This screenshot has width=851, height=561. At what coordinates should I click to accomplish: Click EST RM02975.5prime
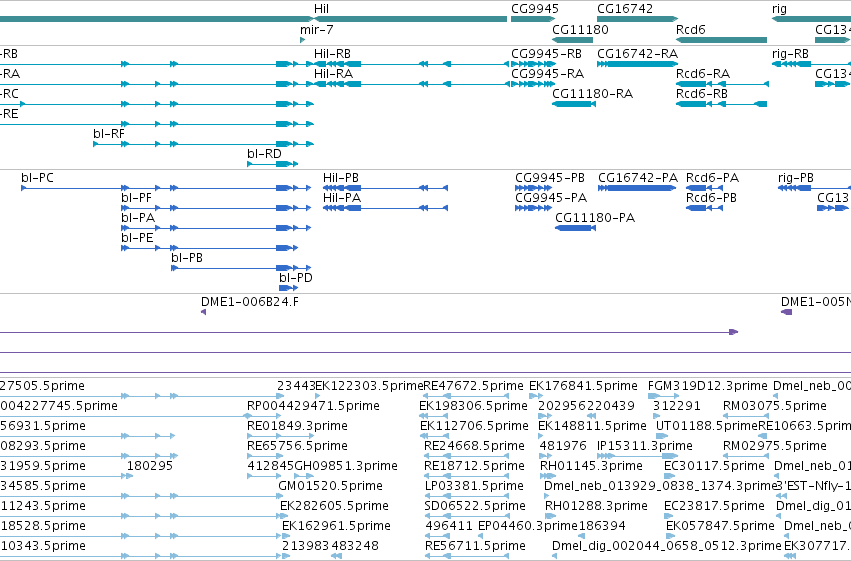click(x=775, y=446)
